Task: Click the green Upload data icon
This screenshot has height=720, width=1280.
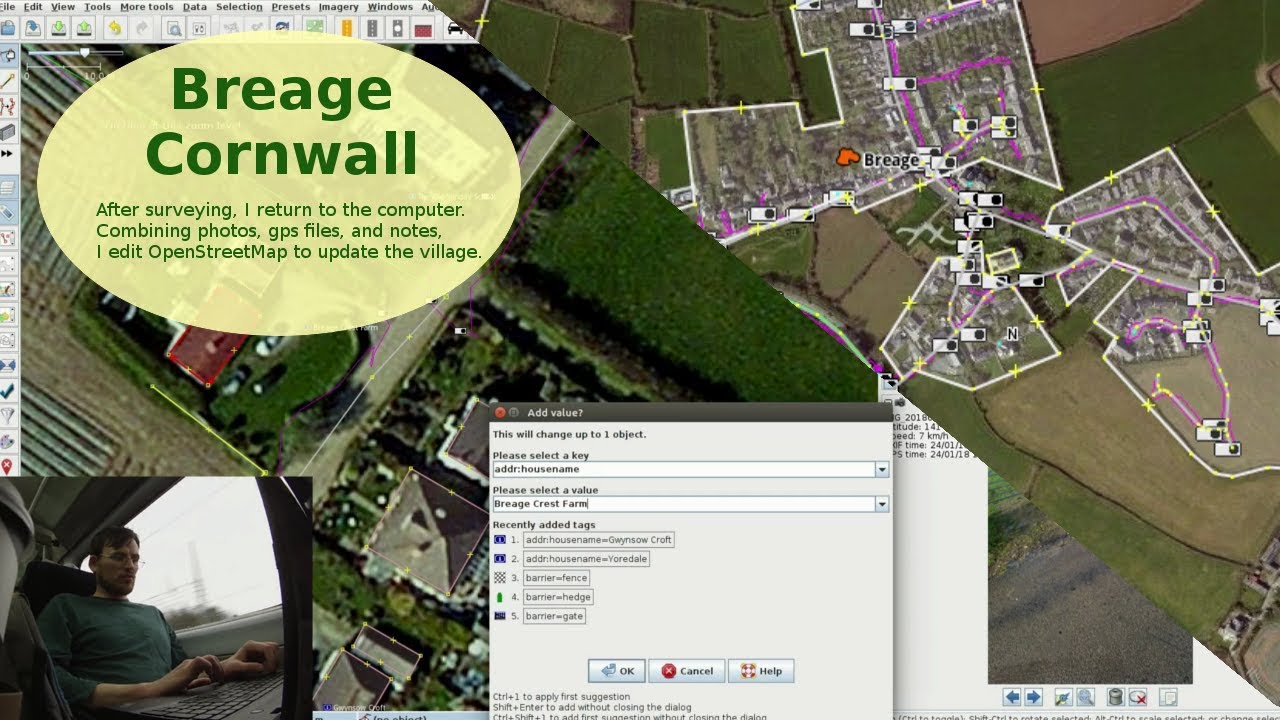Action: coord(84,27)
